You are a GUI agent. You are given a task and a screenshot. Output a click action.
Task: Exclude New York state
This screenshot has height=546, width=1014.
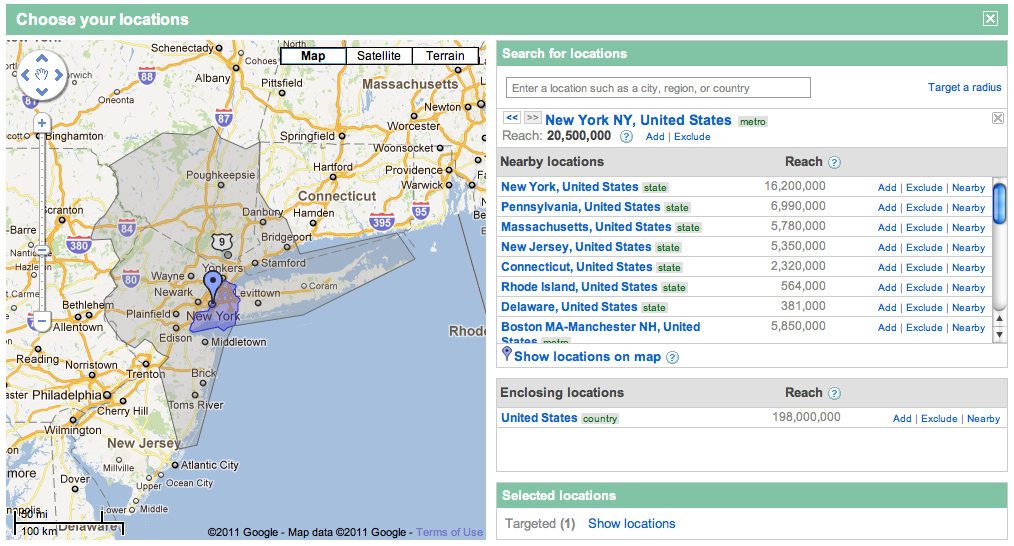point(924,188)
